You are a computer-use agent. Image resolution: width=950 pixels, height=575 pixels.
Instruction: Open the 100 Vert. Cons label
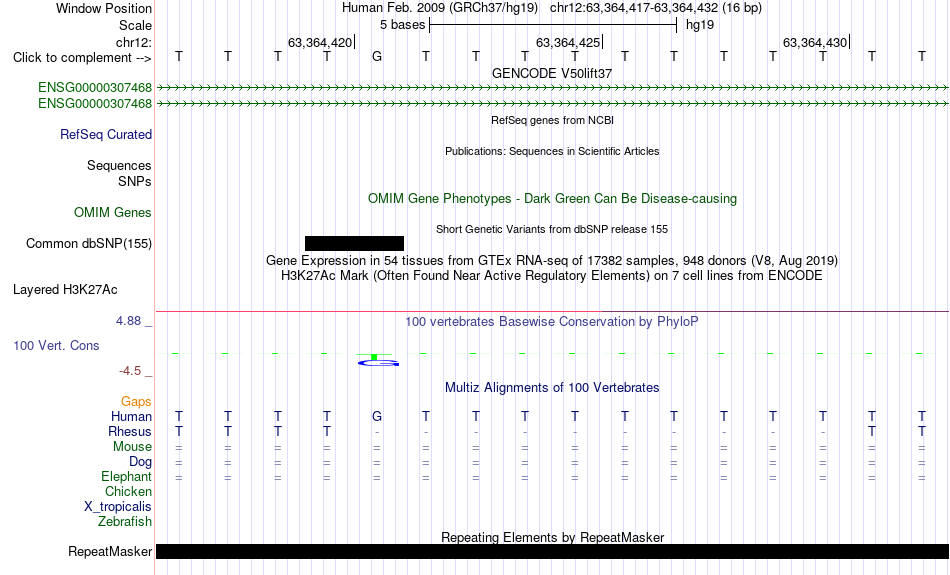tap(56, 345)
